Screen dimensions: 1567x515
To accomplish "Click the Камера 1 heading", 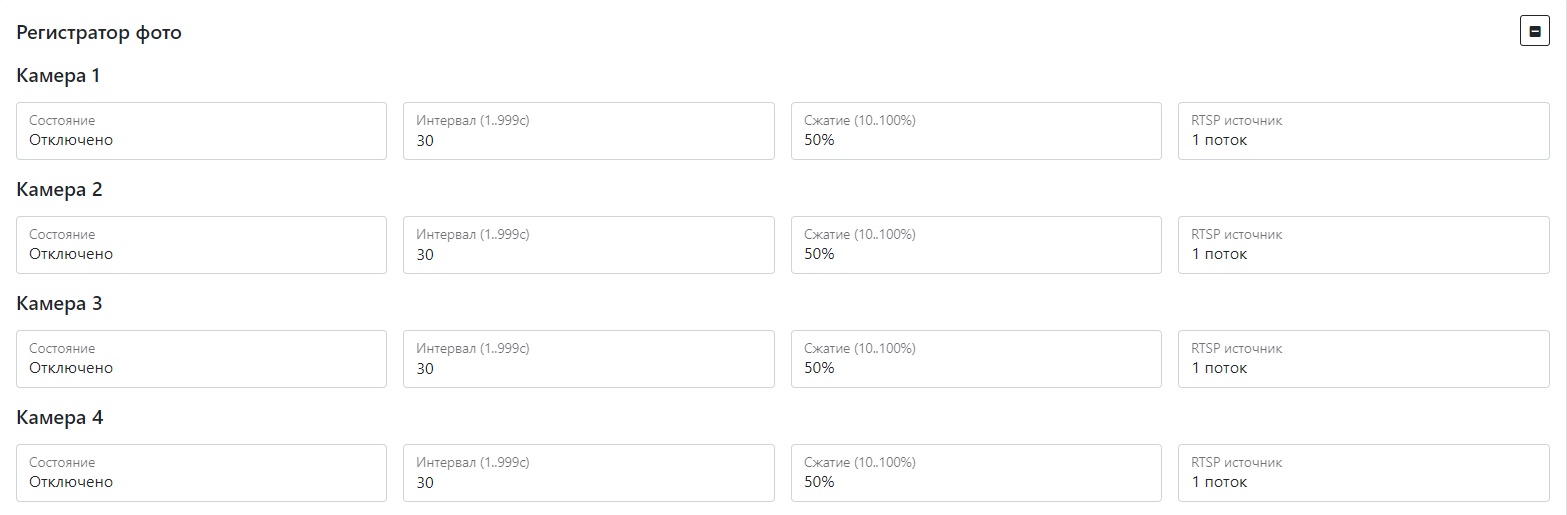I will pos(59,76).
